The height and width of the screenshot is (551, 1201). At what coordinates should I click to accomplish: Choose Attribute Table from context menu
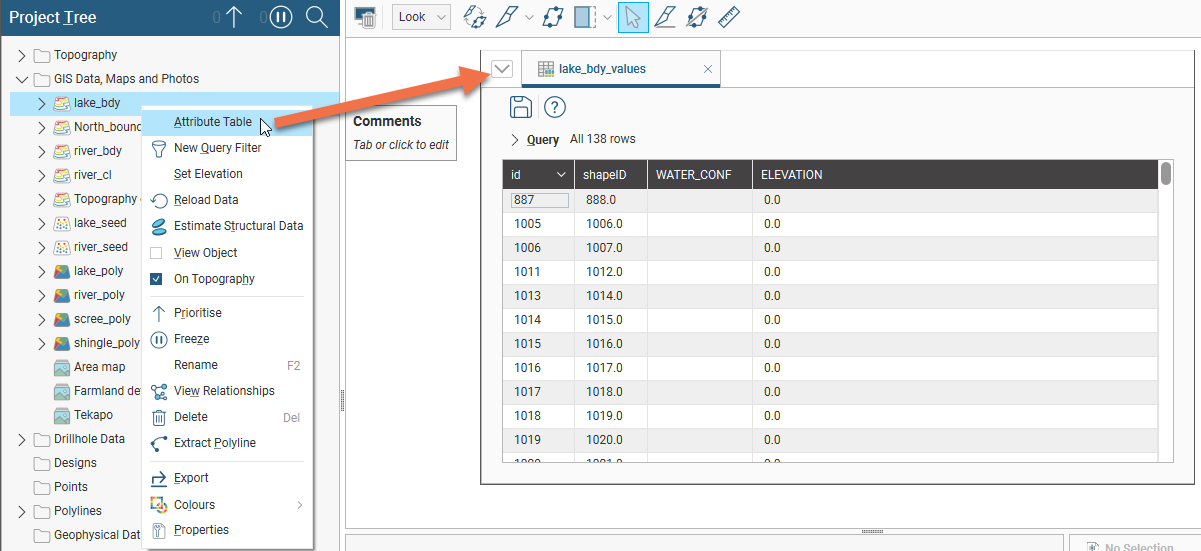coord(212,122)
